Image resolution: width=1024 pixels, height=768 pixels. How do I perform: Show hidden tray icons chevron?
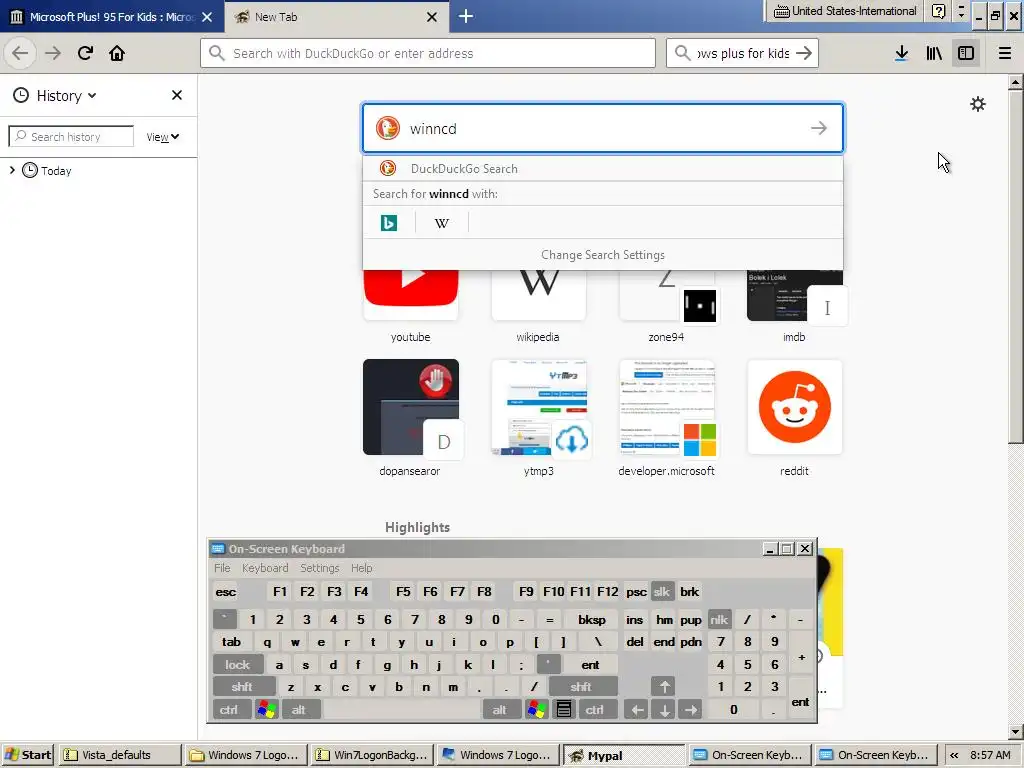tap(954, 755)
